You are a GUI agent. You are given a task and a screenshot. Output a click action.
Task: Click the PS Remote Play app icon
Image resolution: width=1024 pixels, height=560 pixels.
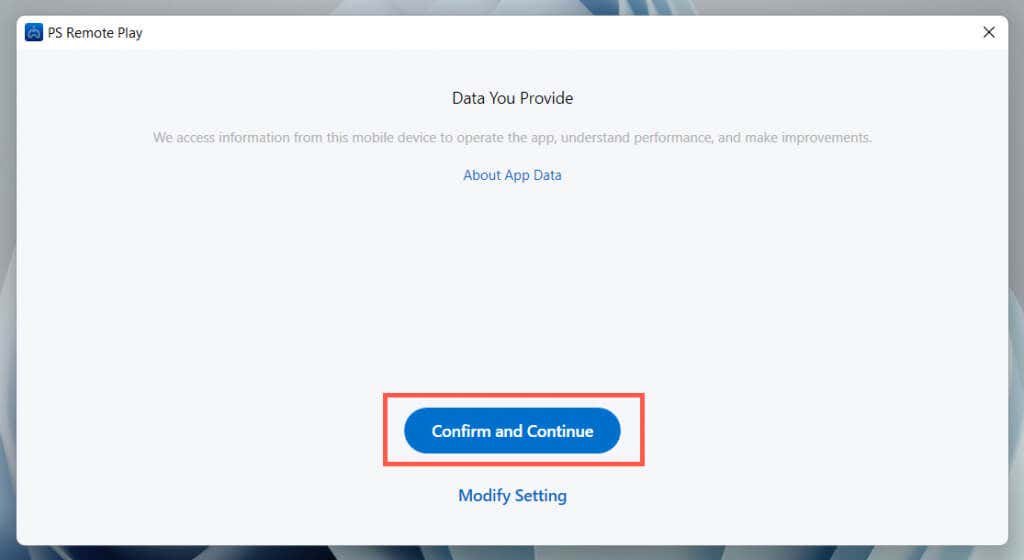[34, 32]
